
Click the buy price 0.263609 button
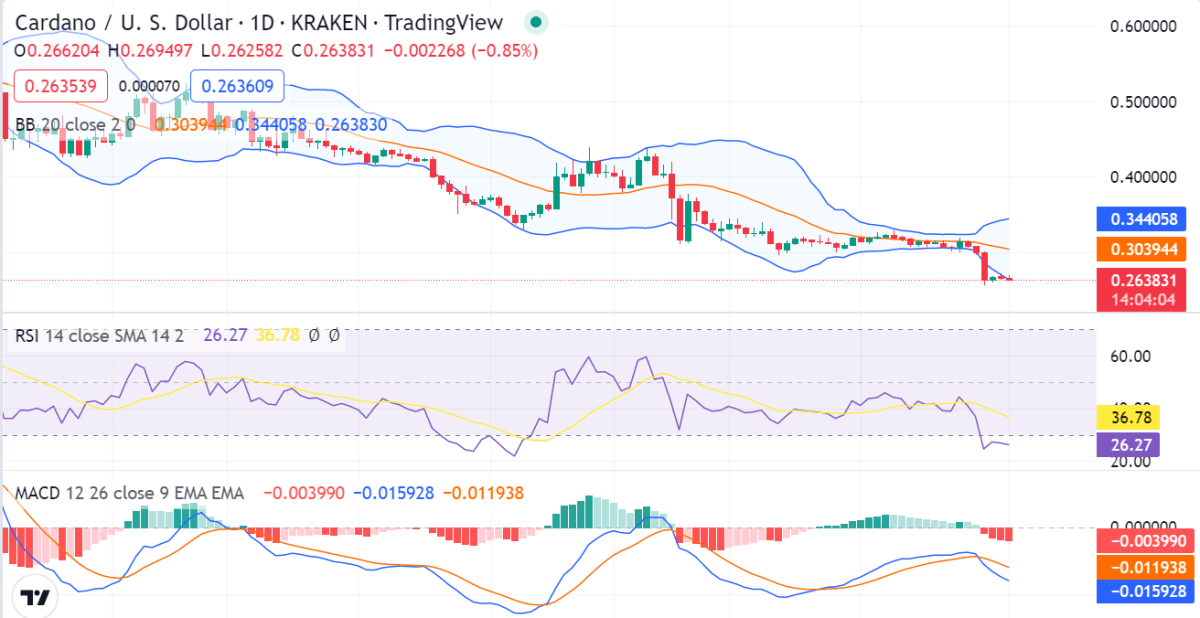[237, 87]
